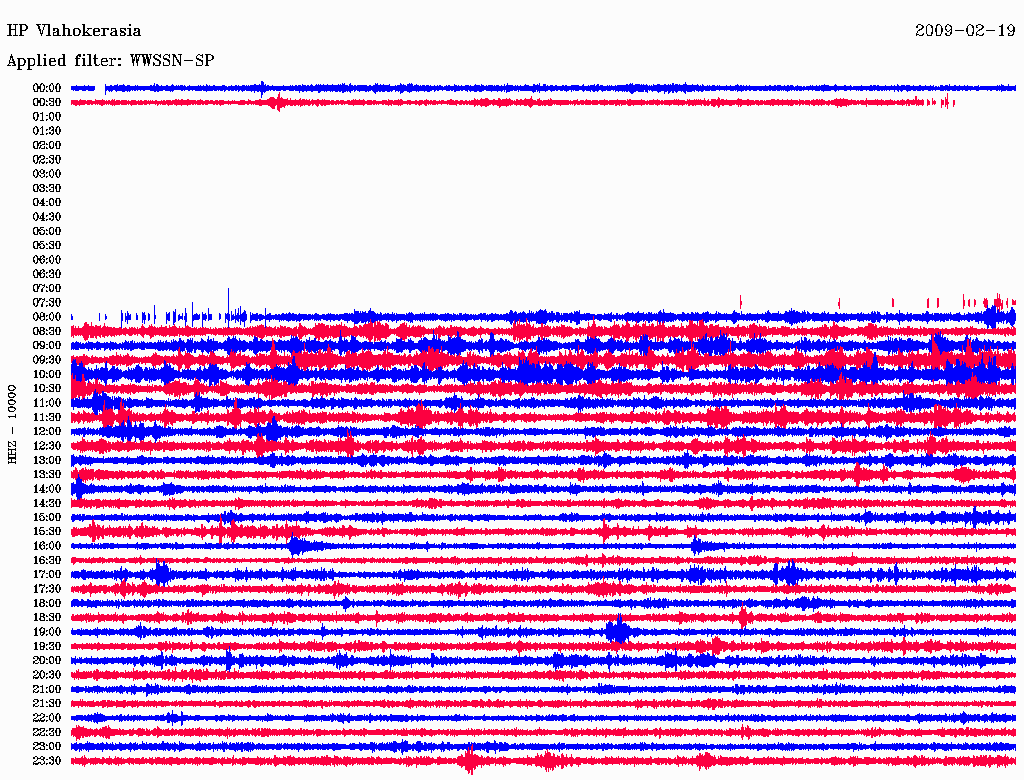Select the 15:00 time label
This screenshot has height=780, width=1024.
46,517
